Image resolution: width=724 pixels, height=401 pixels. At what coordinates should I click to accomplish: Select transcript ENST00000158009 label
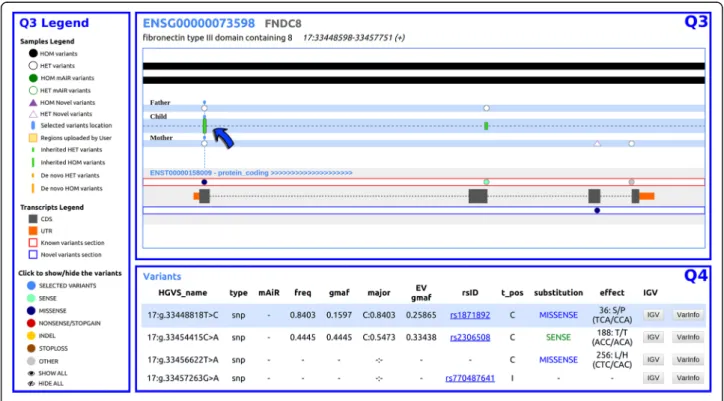click(181, 173)
